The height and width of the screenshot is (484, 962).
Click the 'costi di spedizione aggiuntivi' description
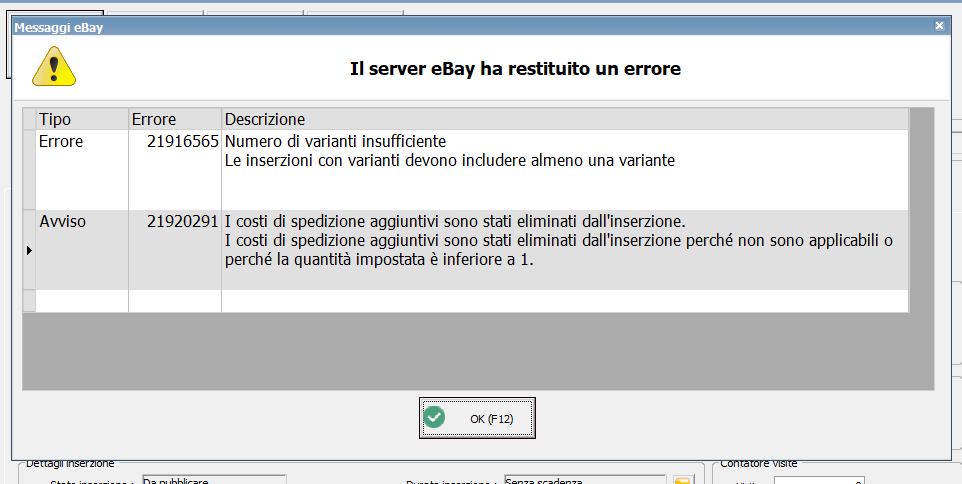[x=564, y=250]
